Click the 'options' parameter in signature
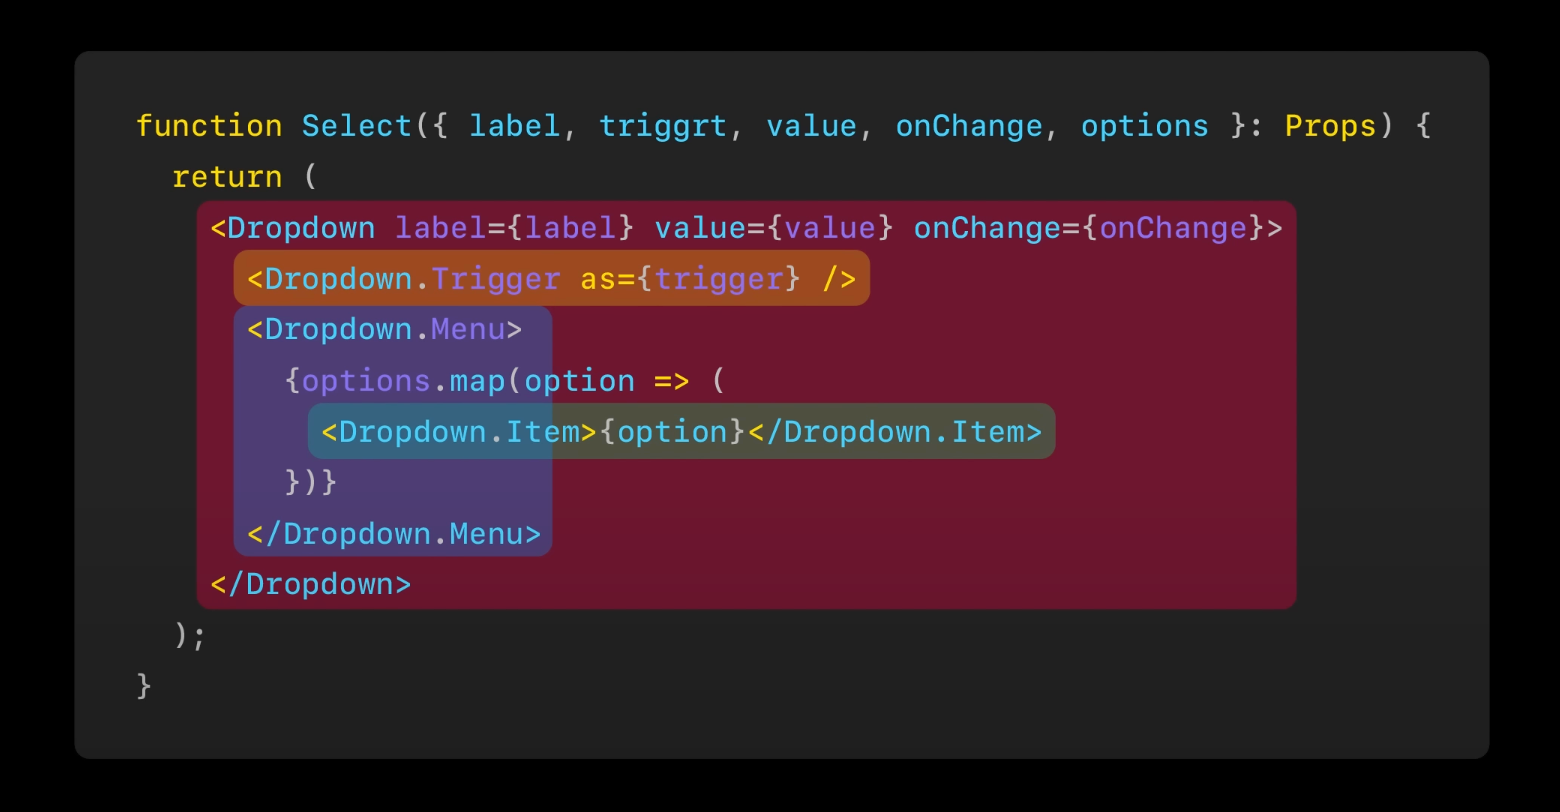The image size is (1560, 812). 1145,126
